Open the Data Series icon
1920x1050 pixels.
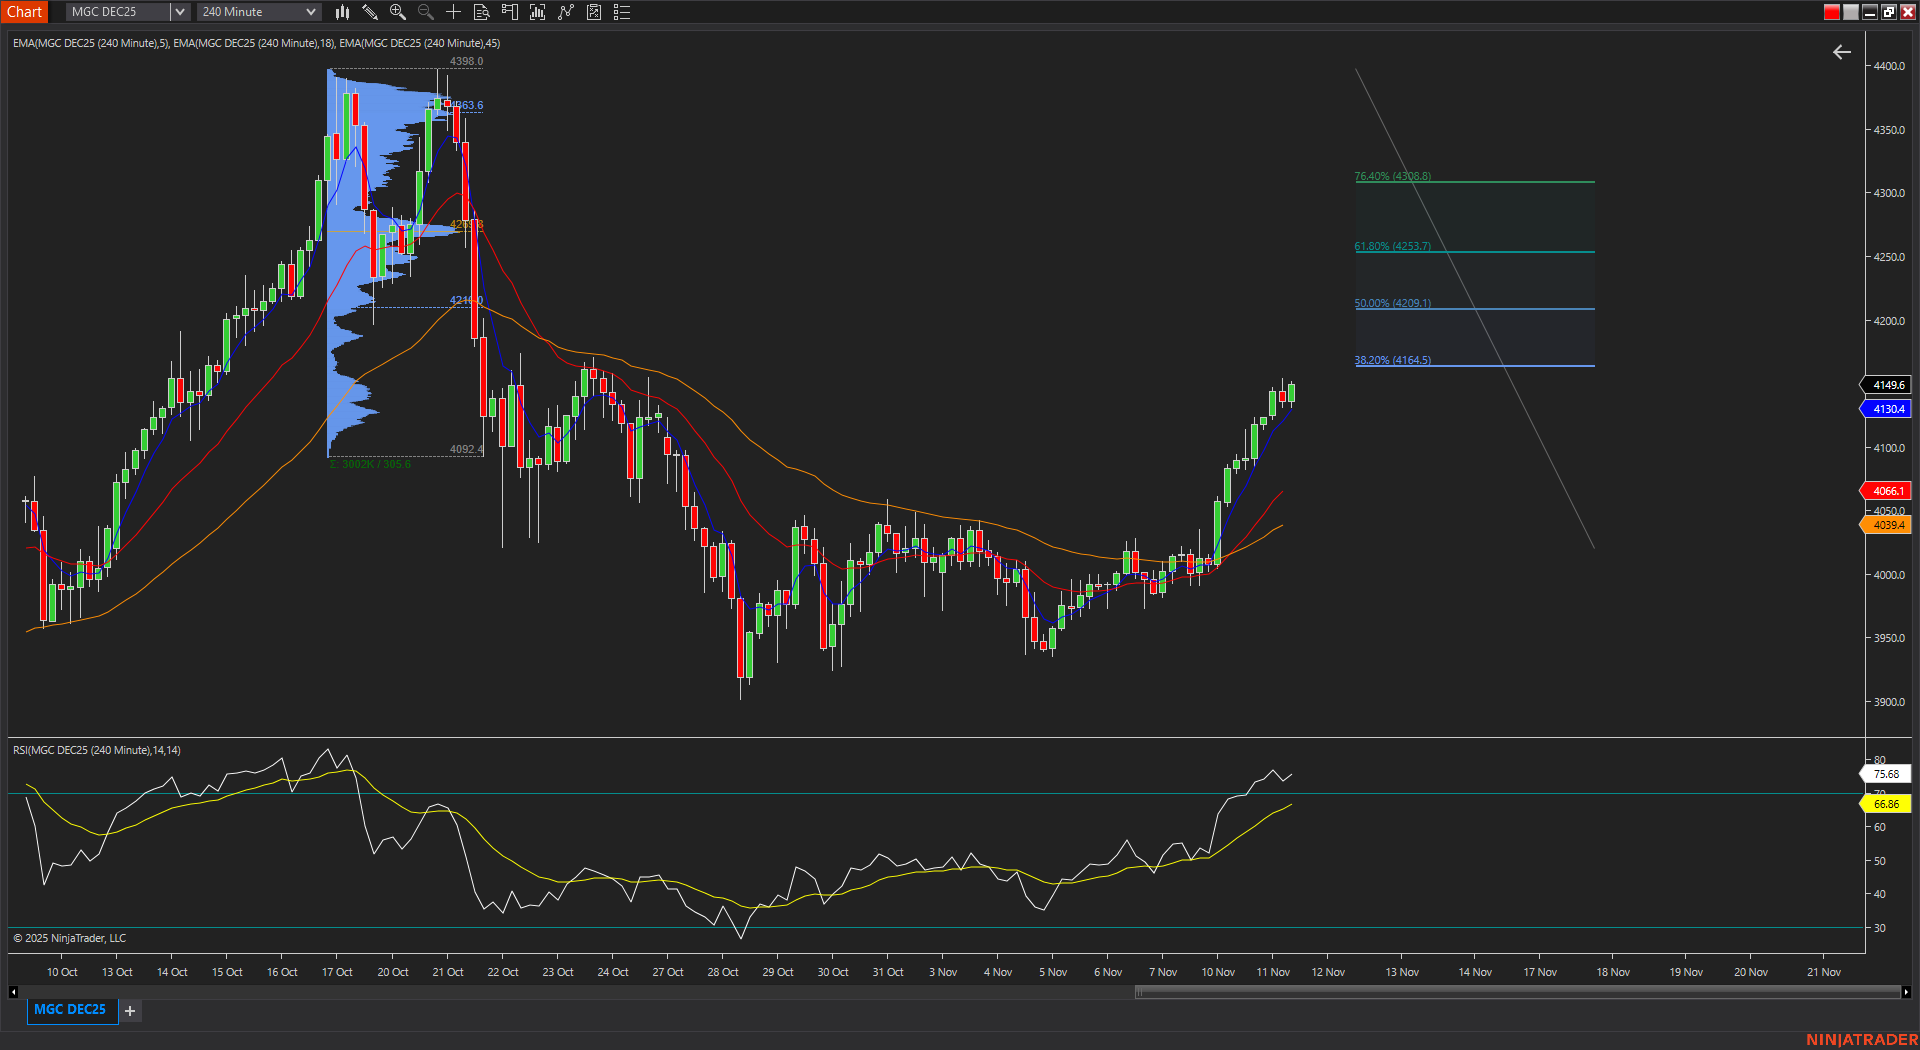click(x=537, y=12)
